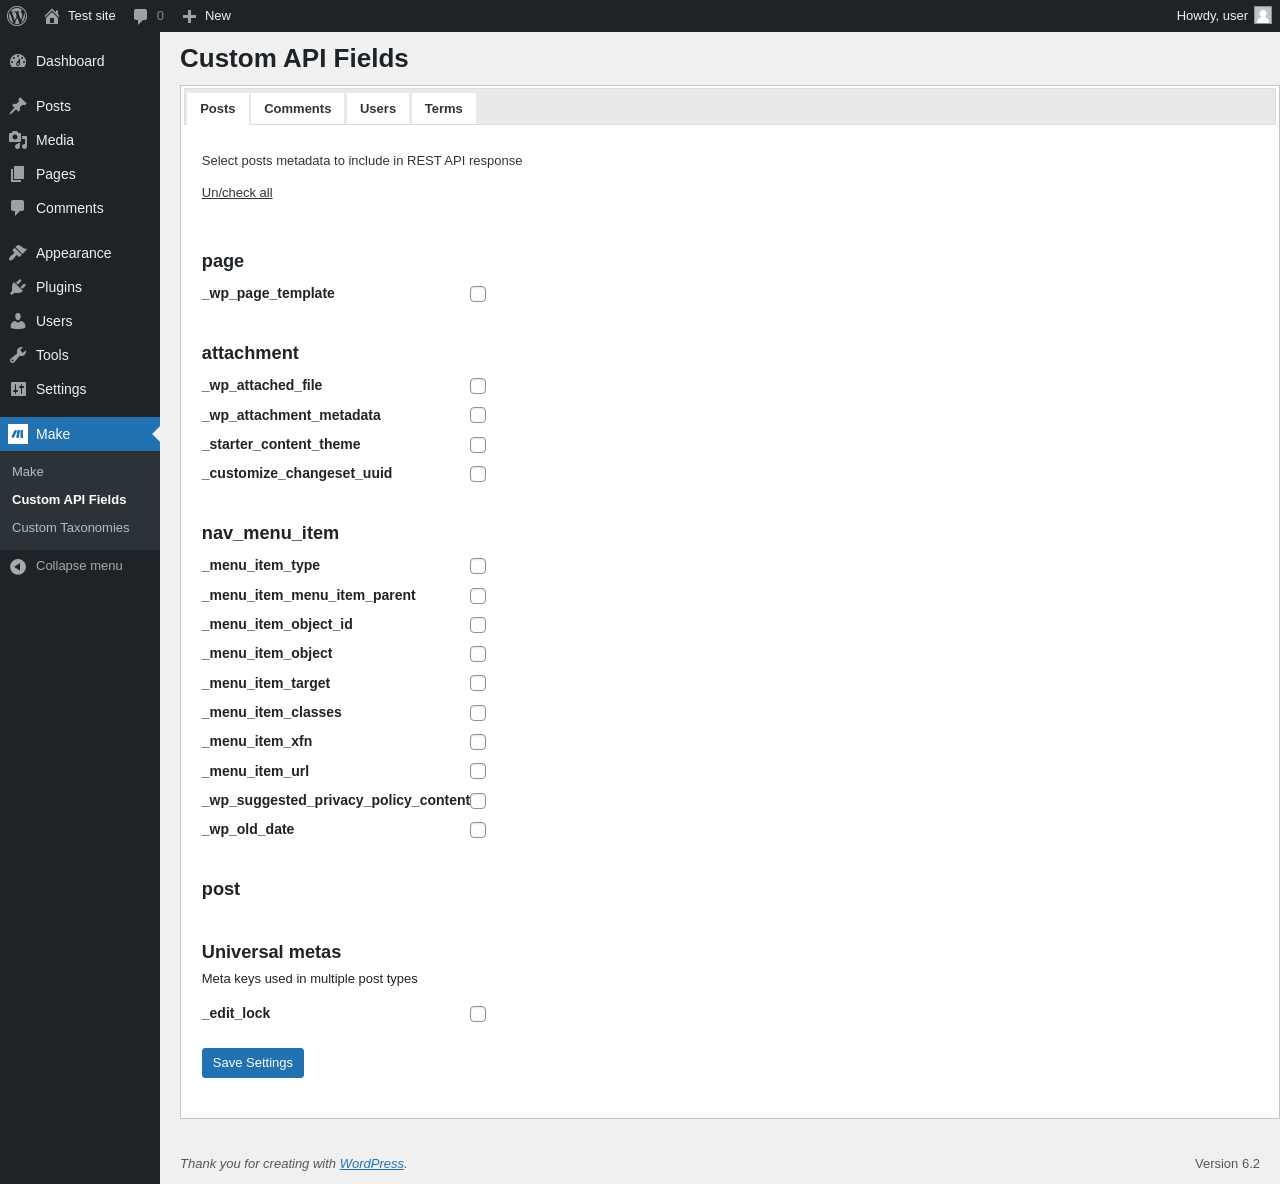Check the _menu_item_target box

point(478,683)
